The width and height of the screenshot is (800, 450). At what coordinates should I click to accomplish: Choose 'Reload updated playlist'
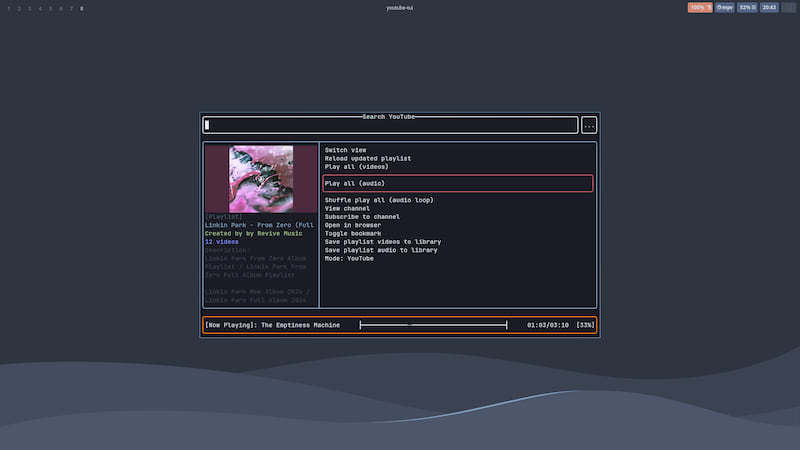[x=368, y=158]
